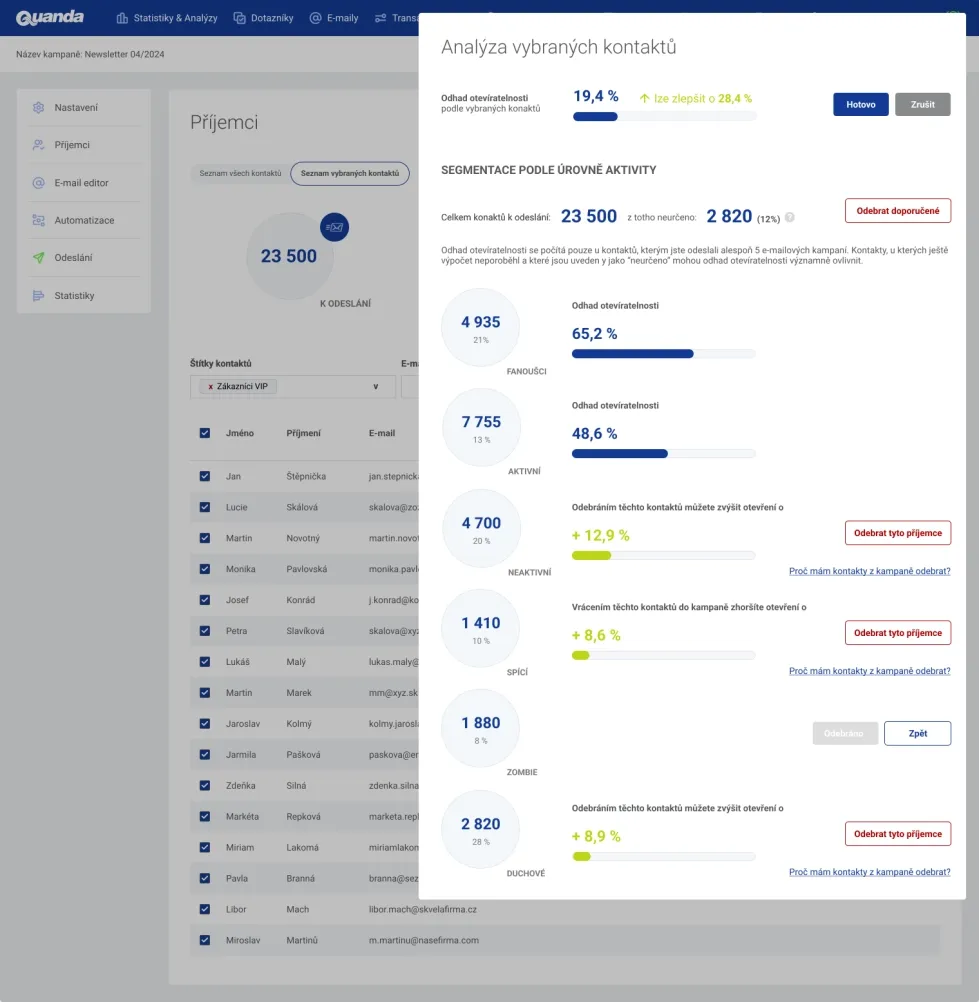Open removal explanation link for Neaktivní
Screen dimensions: 980x1002
[869, 571]
